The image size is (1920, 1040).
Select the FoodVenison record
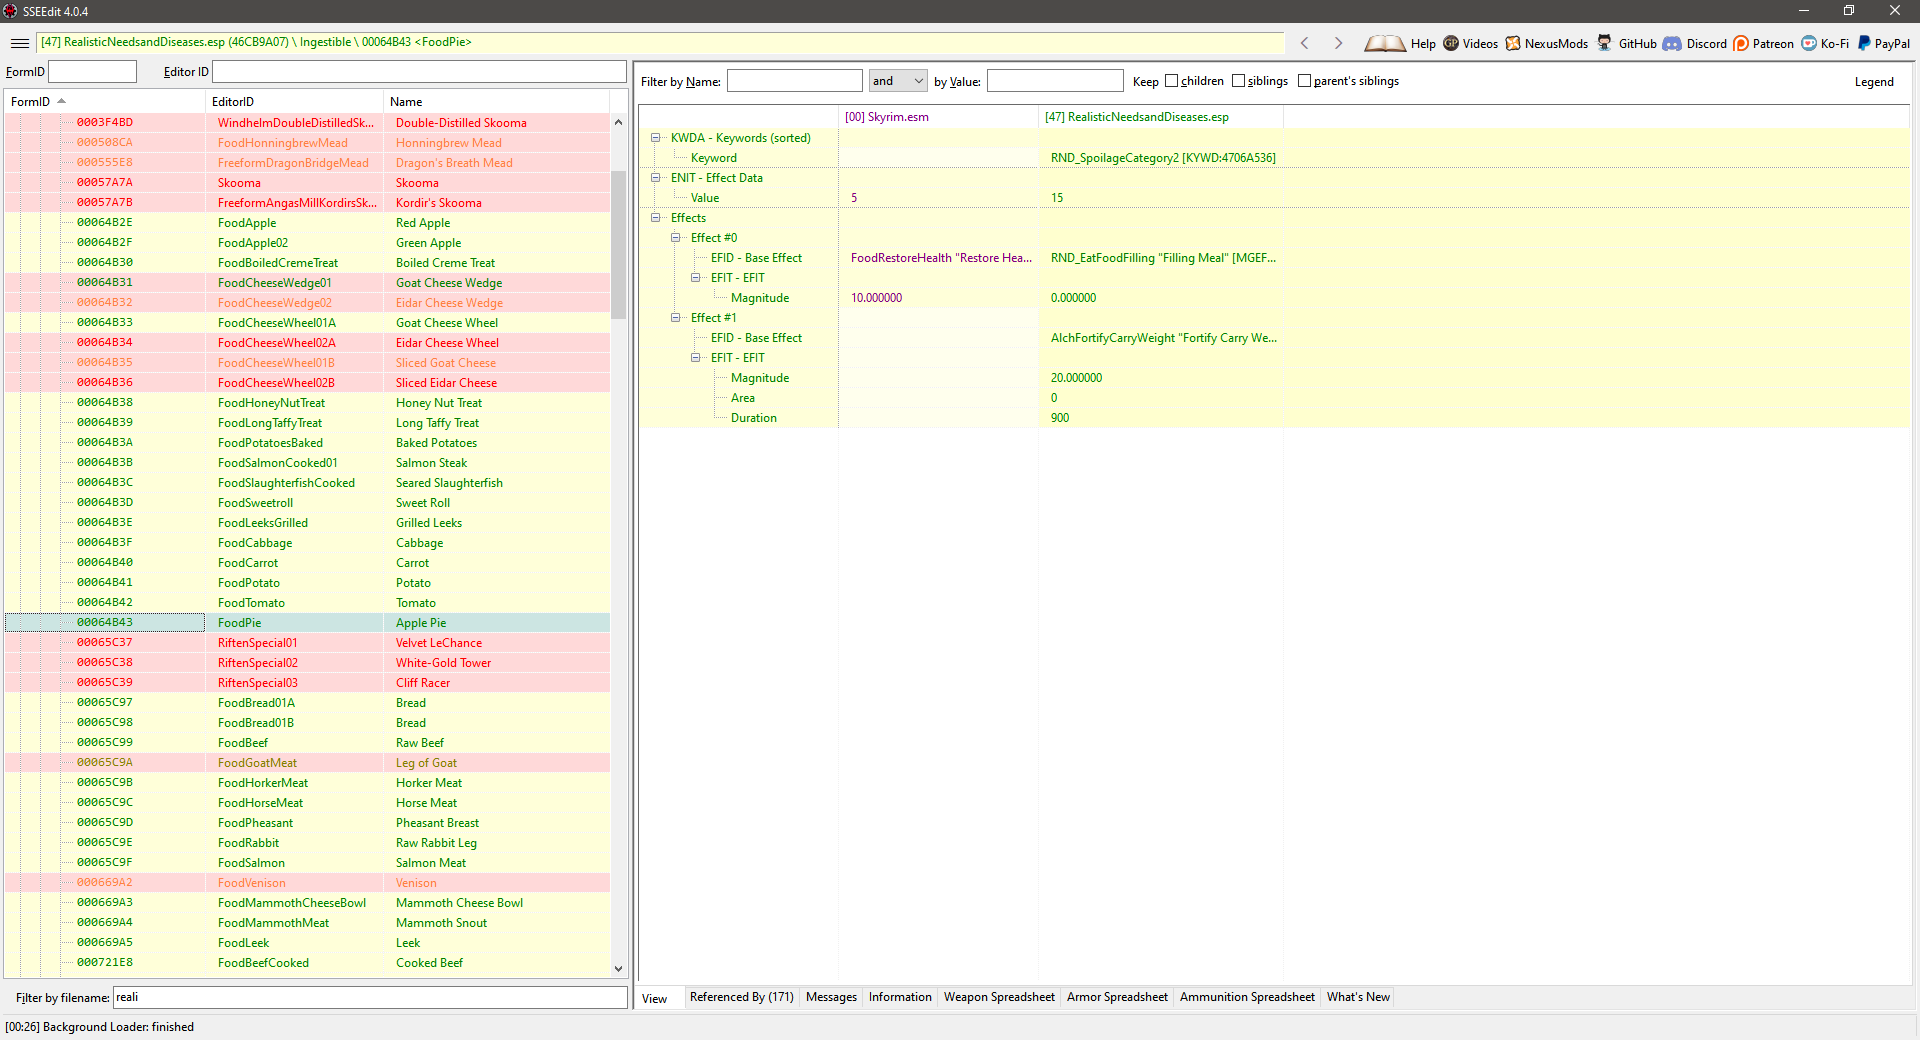coord(307,883)
